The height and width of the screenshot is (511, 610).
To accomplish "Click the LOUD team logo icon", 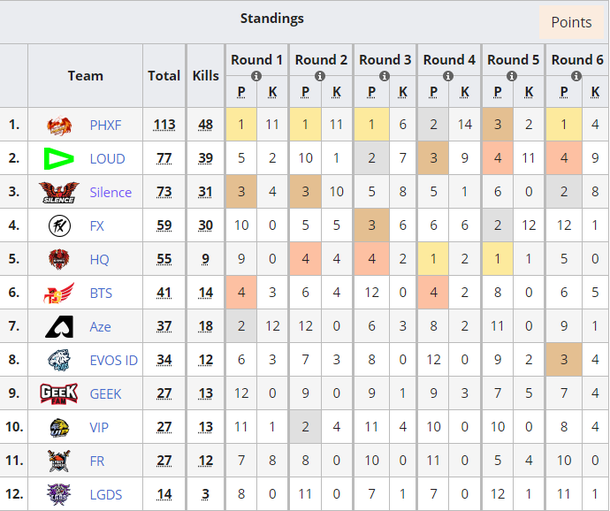I will point(59,159).
